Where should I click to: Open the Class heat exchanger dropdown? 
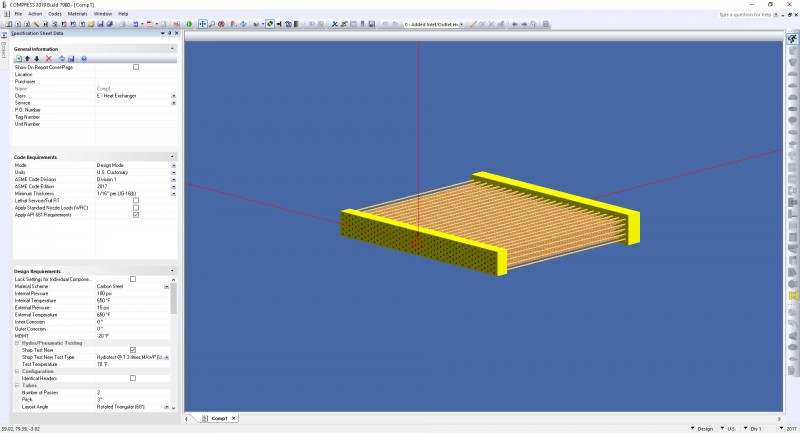tap(173, 96)
